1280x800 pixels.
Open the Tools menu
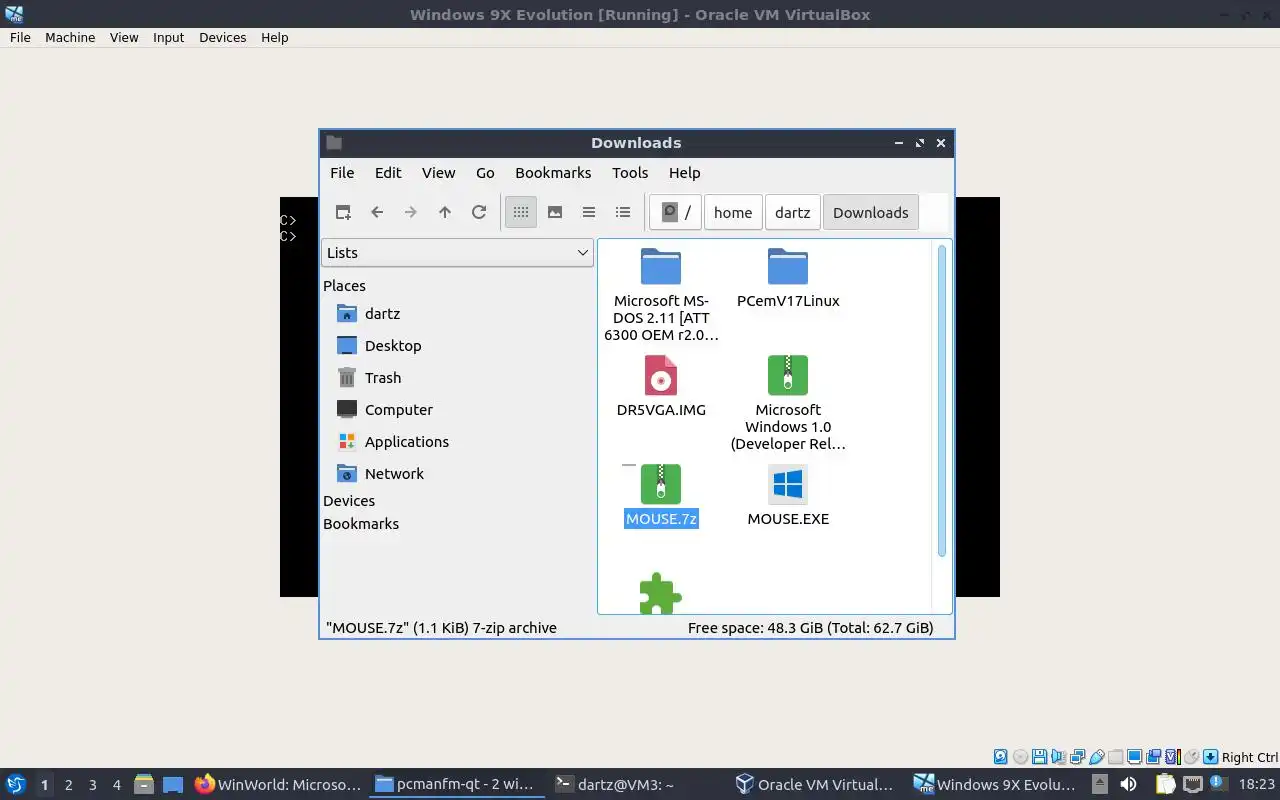coord(630,173)
